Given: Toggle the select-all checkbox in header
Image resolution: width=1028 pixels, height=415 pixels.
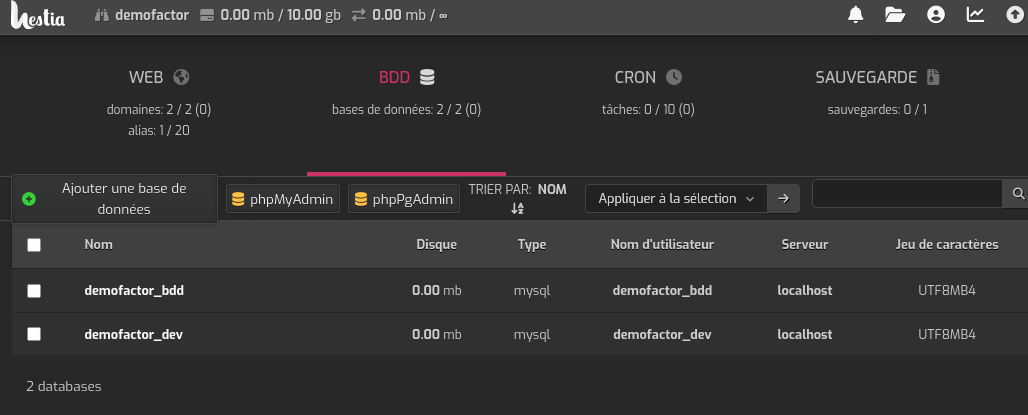Looking at the screenshot, I should point(34,245).
